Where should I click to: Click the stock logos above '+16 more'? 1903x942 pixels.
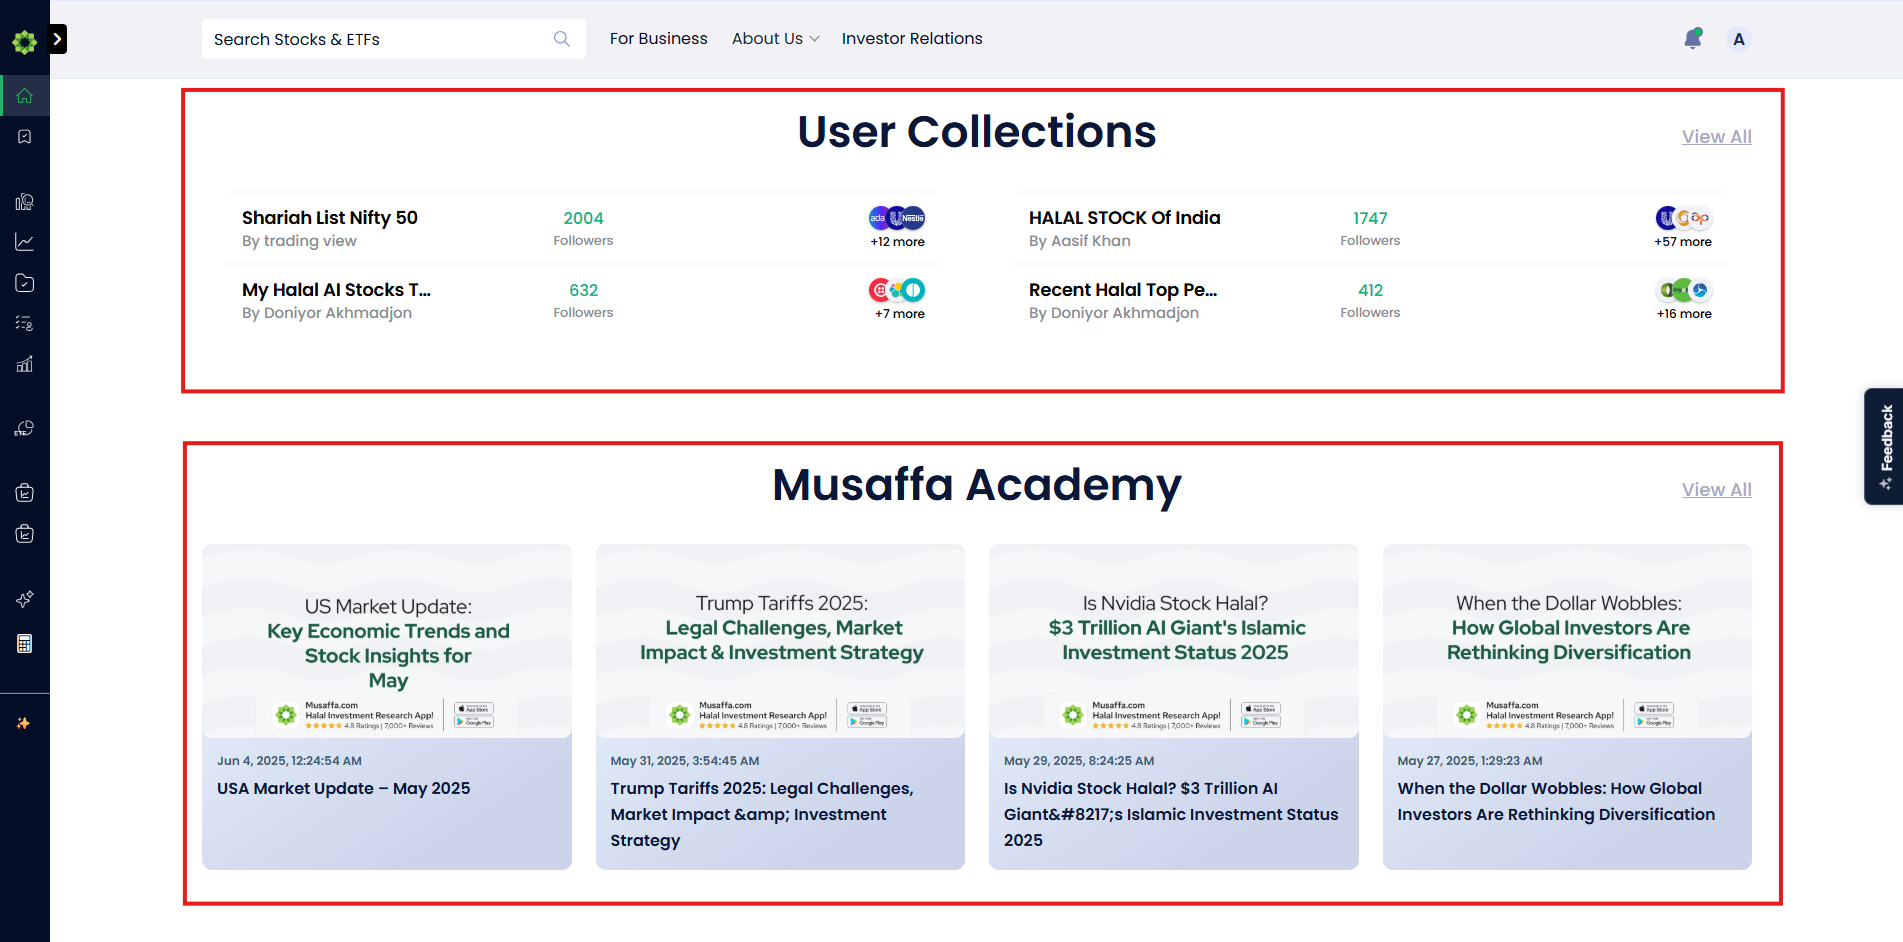point(1684,290)
